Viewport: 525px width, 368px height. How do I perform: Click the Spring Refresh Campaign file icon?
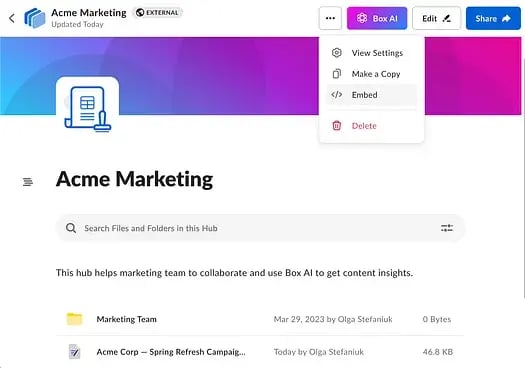tap(74, 352)
